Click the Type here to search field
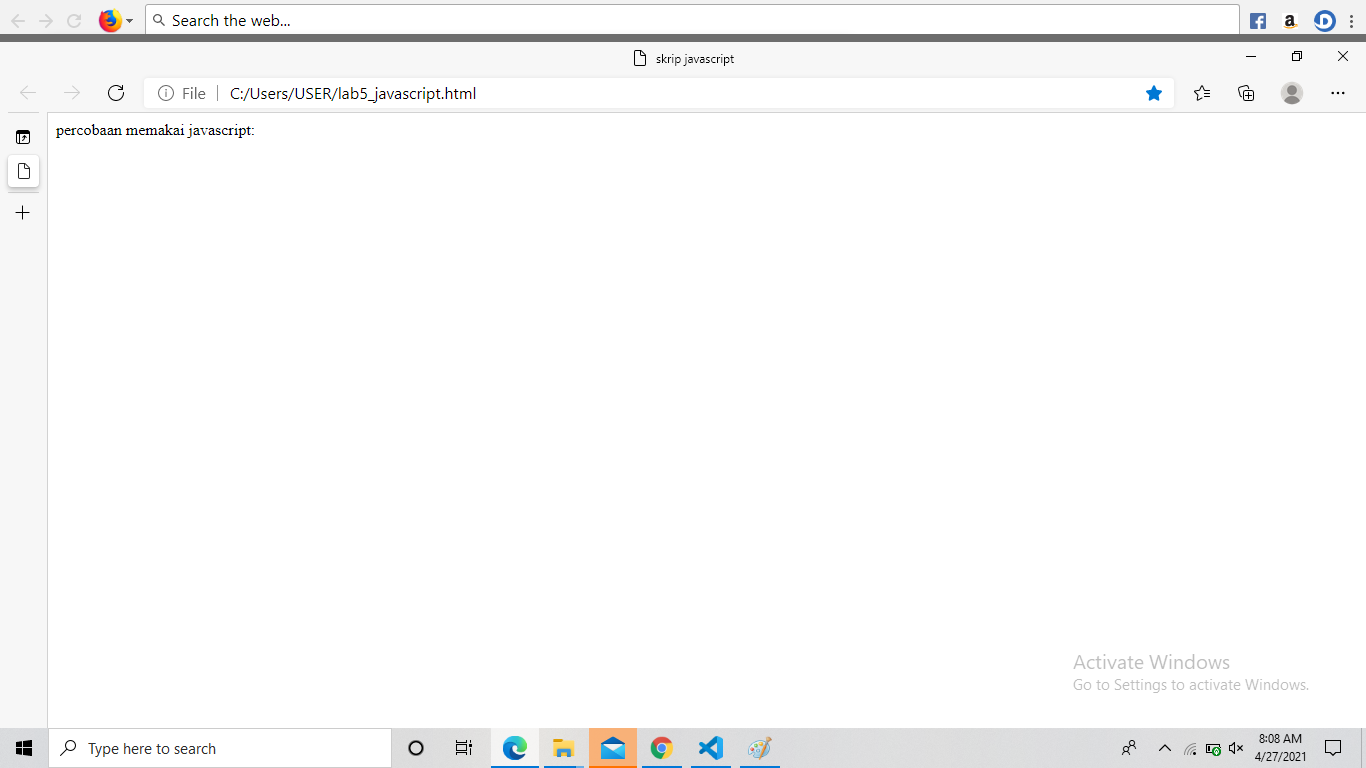The width and height of the screenshot is (1366, 768). [220, 747]
